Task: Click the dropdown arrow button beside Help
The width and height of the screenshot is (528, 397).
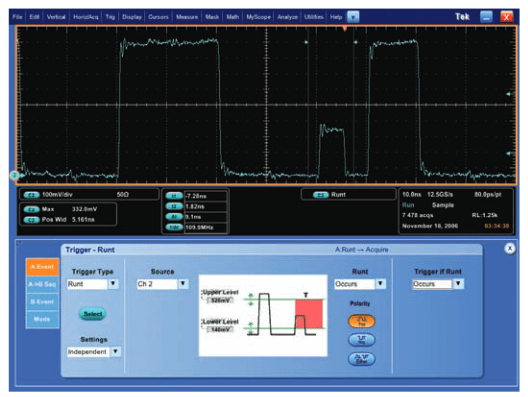Action: point(353,16)
